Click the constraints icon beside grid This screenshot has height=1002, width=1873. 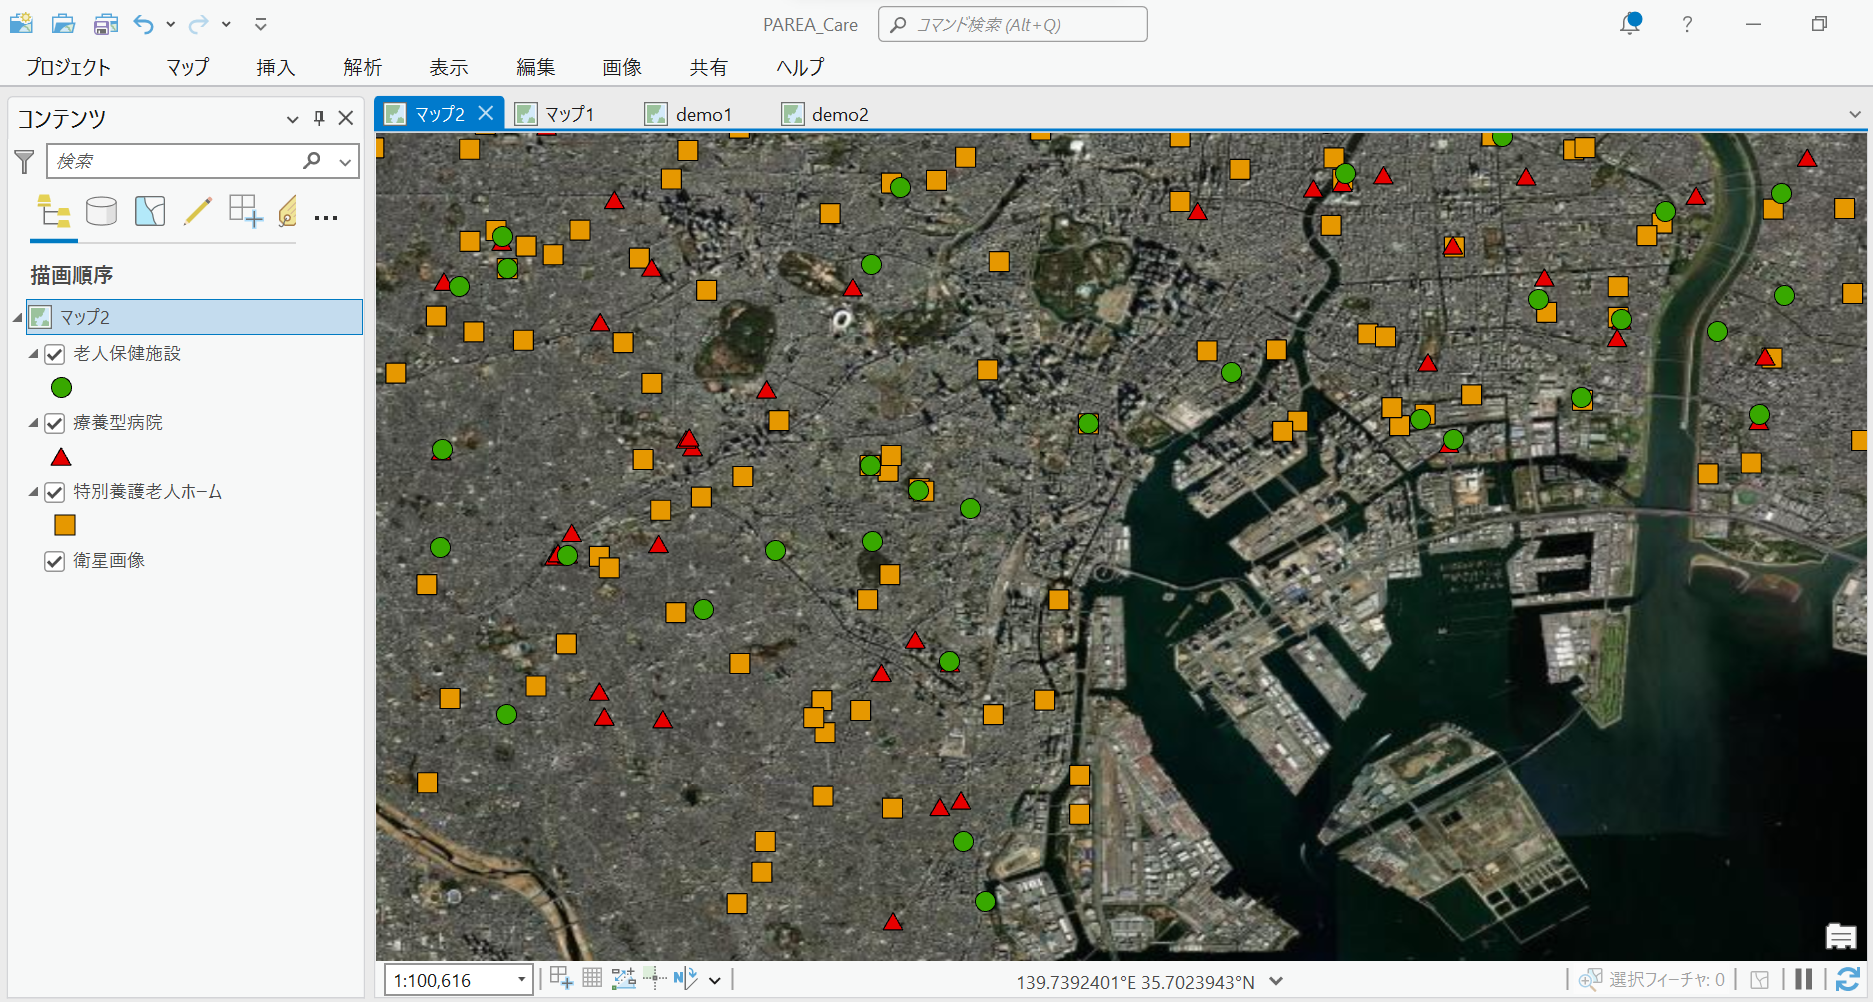623,978
